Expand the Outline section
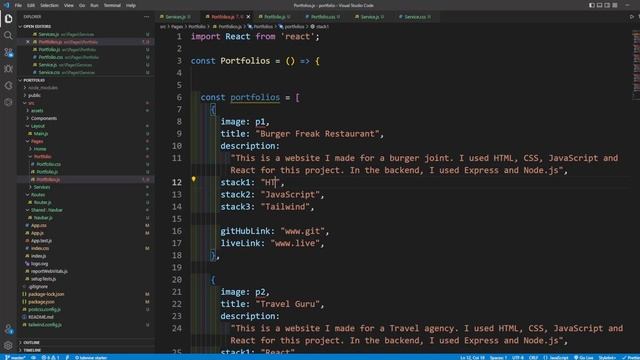 click(32, 342)
